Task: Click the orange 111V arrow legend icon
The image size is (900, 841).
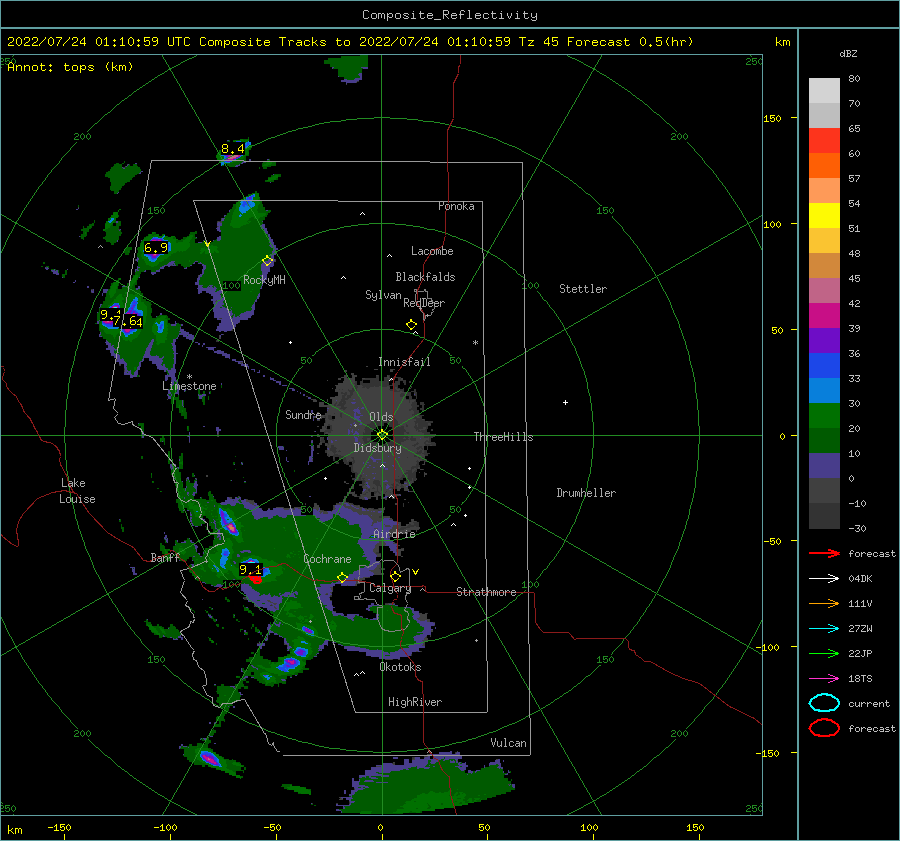Action: pos(824,603)
